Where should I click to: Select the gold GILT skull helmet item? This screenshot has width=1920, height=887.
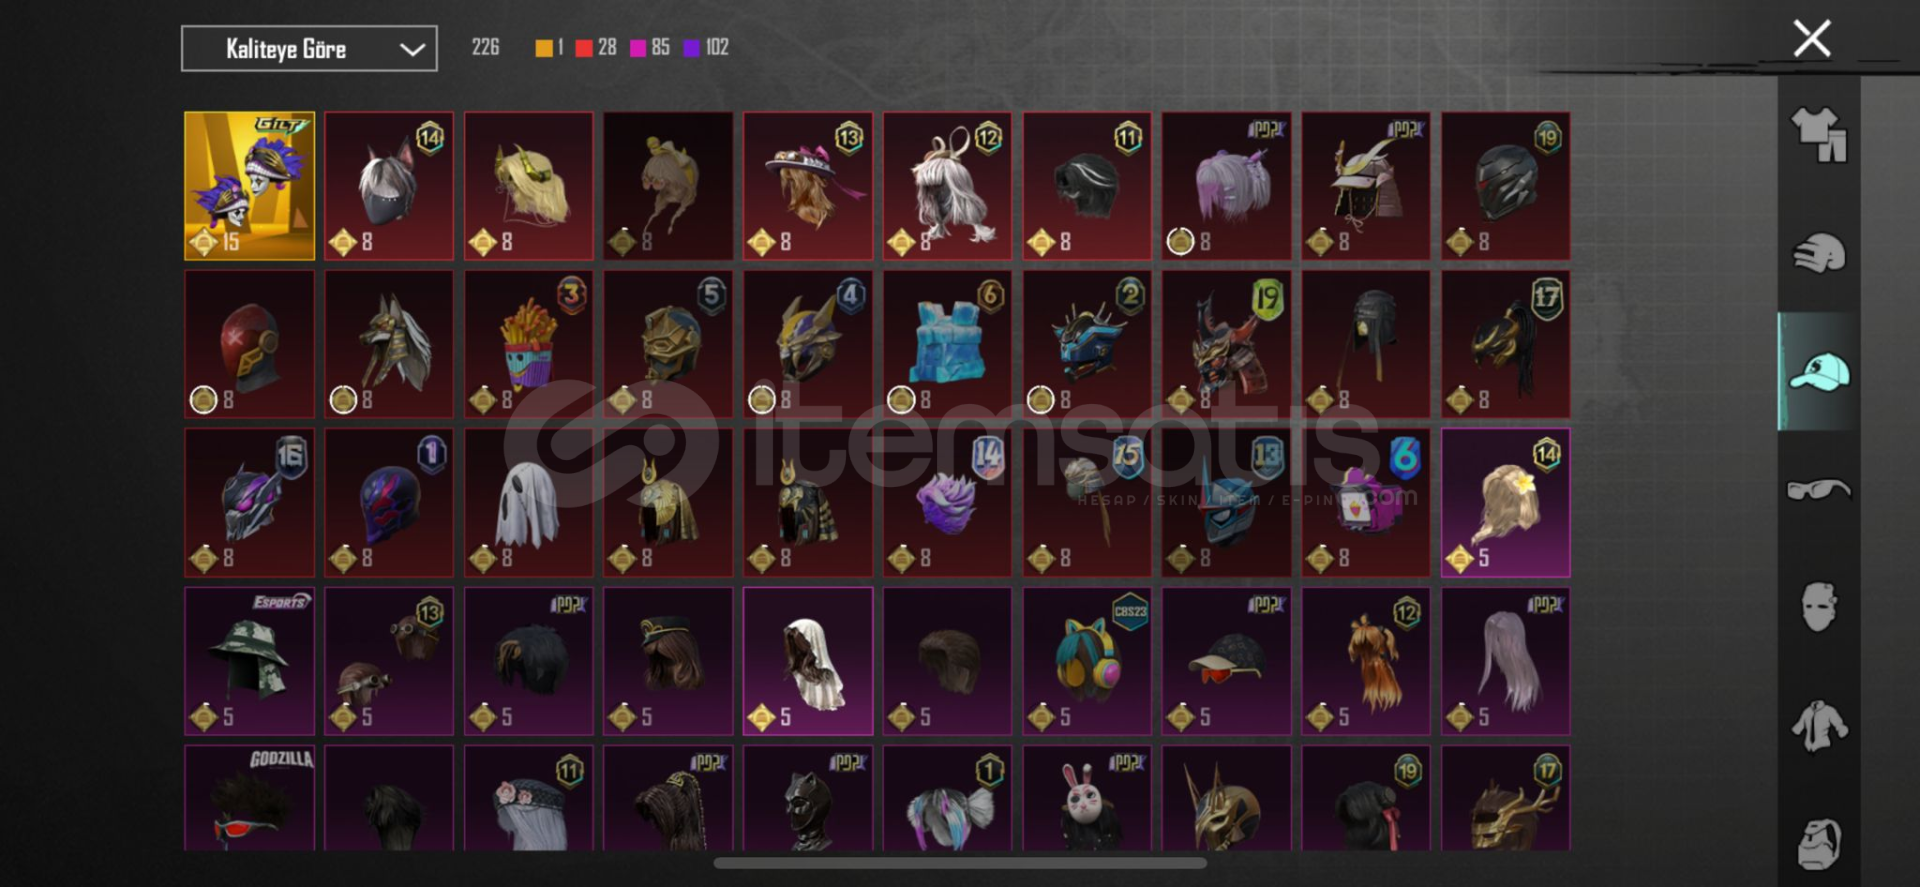pyautogui.click(x=249, y=186)
